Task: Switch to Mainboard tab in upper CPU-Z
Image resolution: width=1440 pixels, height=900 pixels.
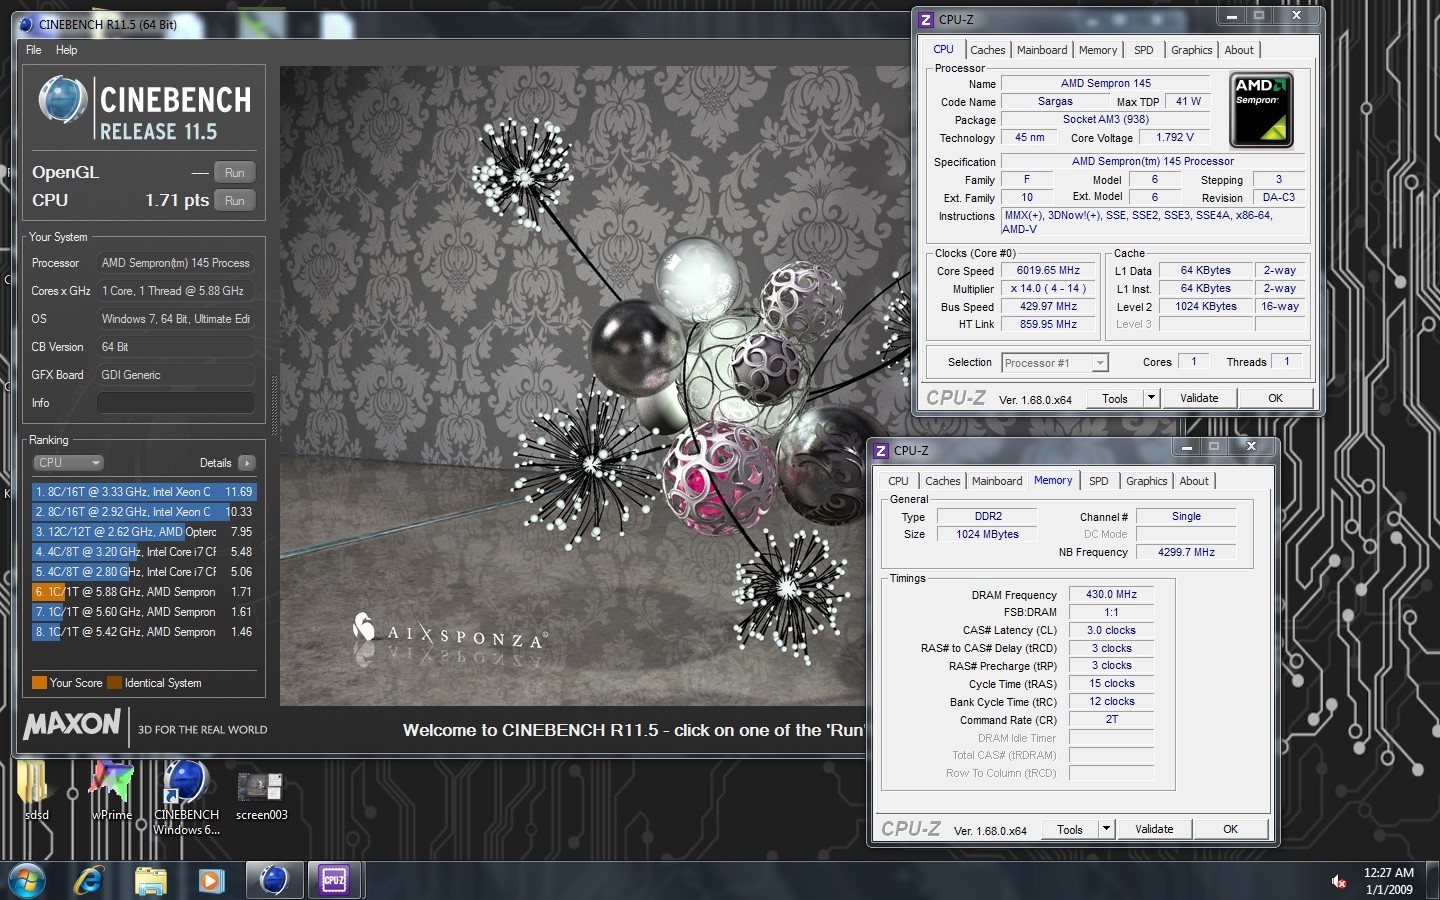Action: point(1042,50)
